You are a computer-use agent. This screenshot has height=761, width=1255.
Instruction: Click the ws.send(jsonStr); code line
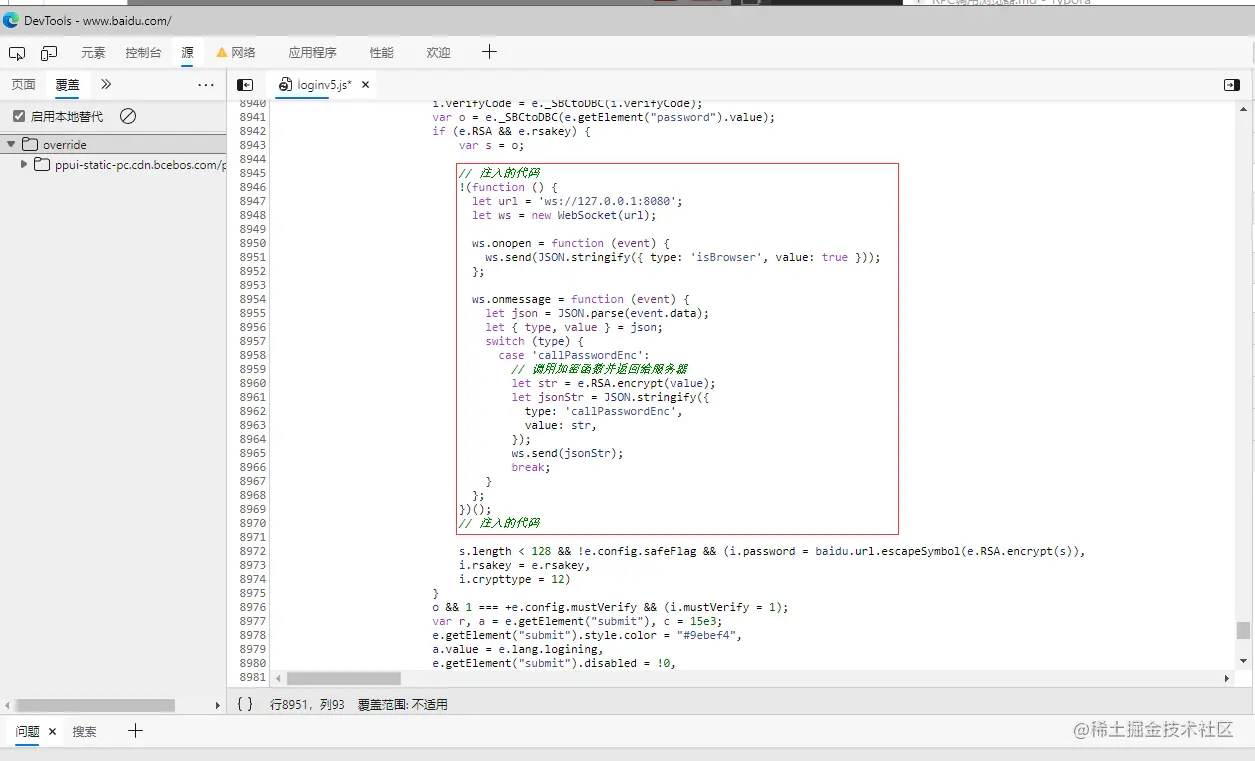[567, 453]
